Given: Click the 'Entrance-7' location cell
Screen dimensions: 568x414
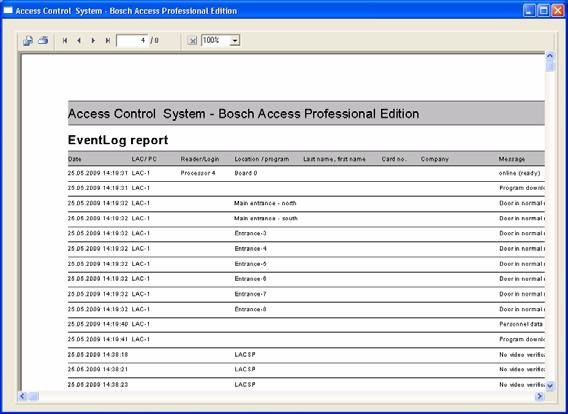Looking at the screenshot, I should click(x=250, y=294).
